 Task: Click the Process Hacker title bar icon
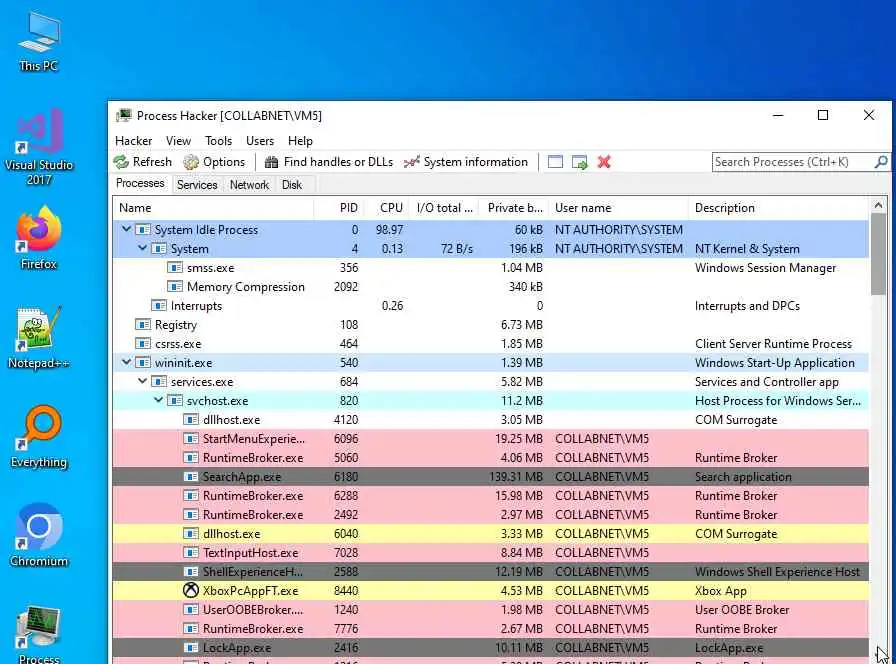tap(123, 115)
